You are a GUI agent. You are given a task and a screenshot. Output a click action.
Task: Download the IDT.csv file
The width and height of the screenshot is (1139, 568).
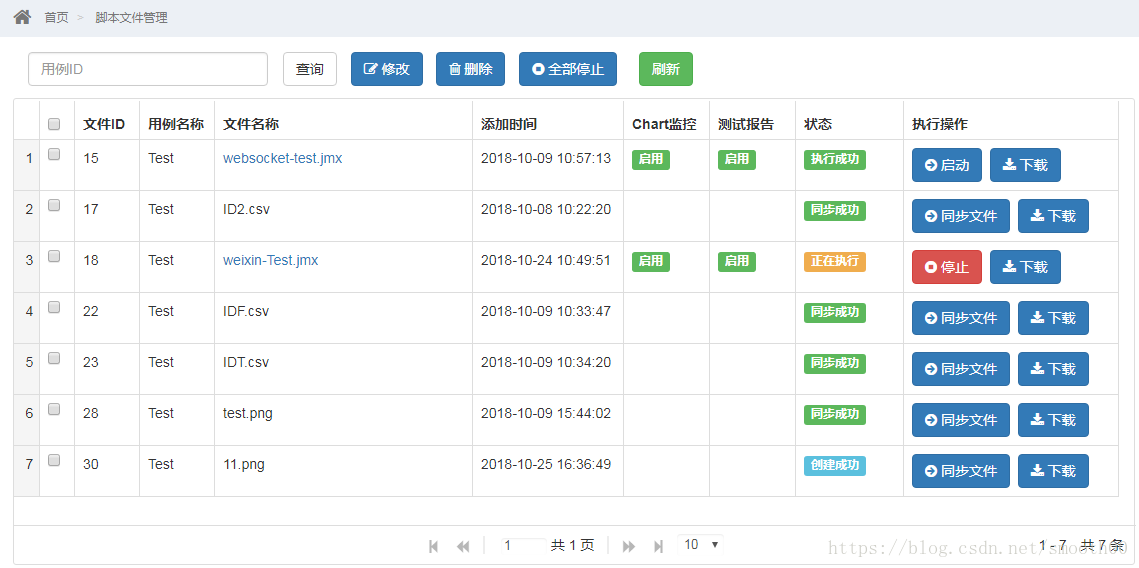click(x=1053, y=369)
